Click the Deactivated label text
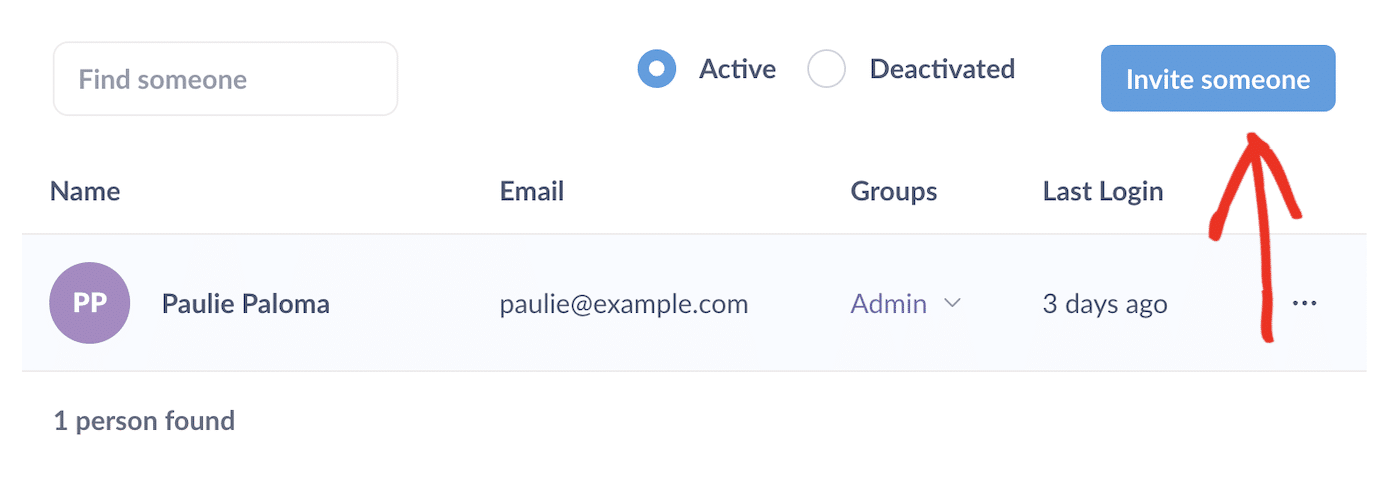 point(942,69)
